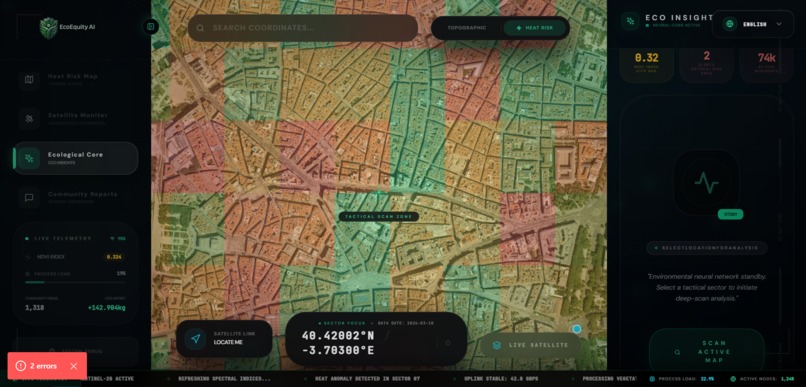The width and height of the screenshot is (806, 387).
Task: Click the Satellite Monitor icon in sidebar
Action: tap(29, 119)
